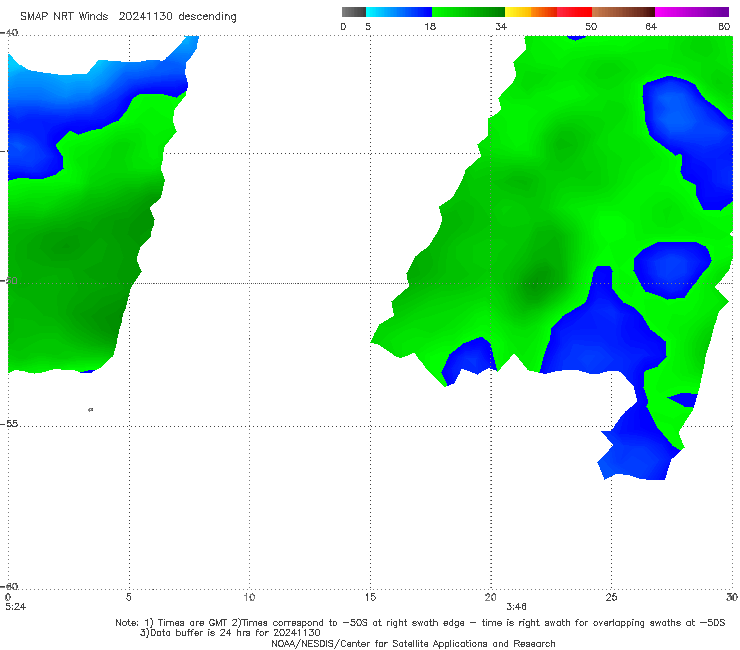
Task: Click the longitude label "30" on the bottom axis
Action: (732, 598)
